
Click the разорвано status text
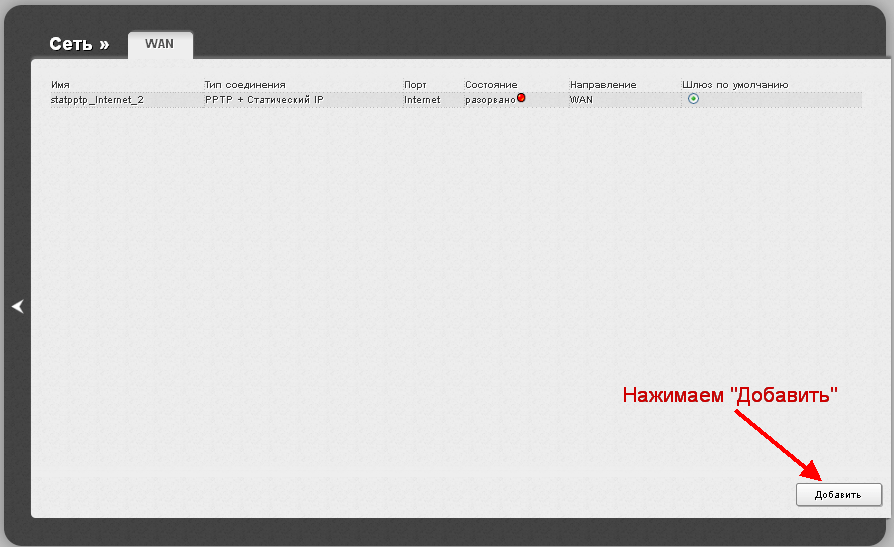coord(490,100)
